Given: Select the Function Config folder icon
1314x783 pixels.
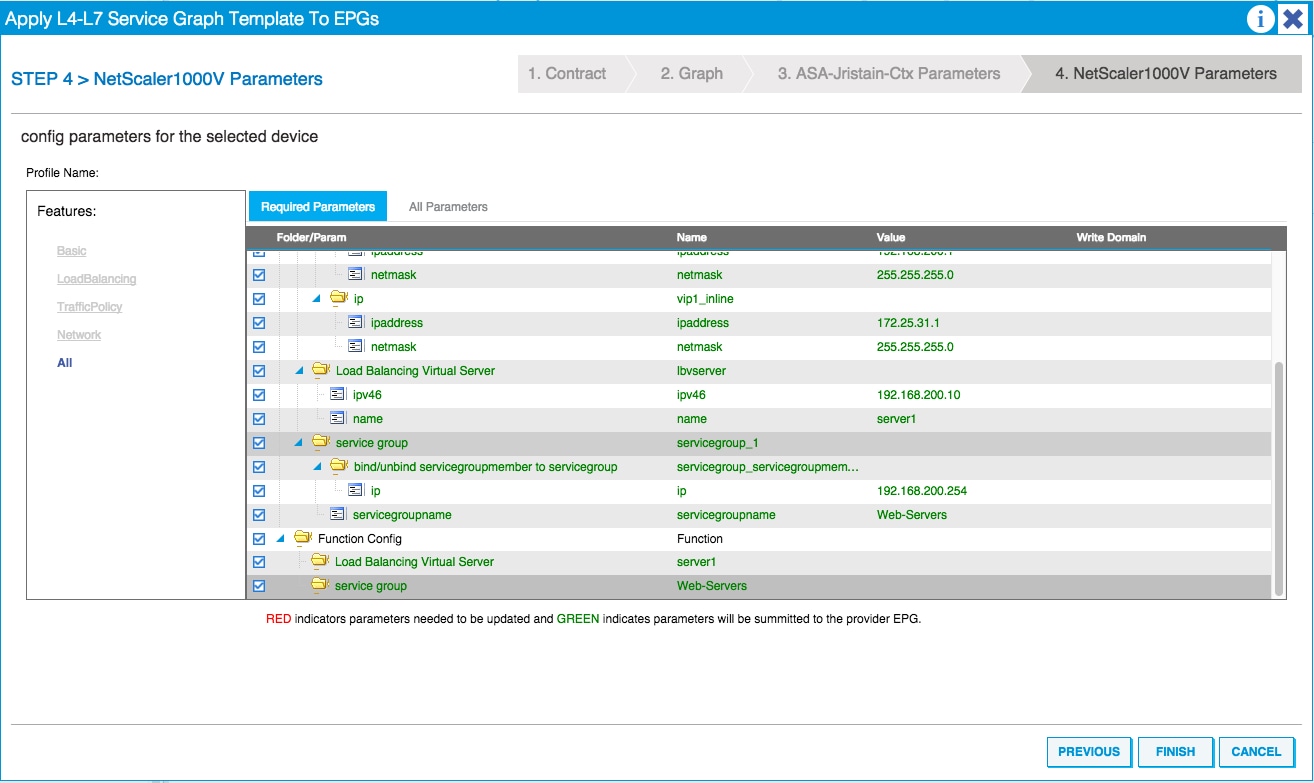Looking at the screenshot, I should [305, 538].
